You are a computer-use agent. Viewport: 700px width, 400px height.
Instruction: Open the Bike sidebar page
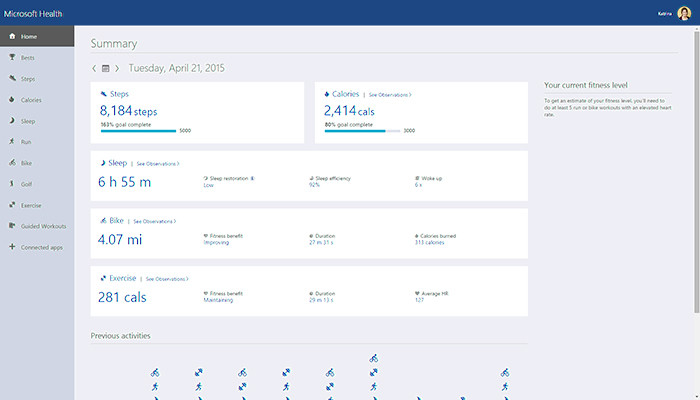point(37,163)
